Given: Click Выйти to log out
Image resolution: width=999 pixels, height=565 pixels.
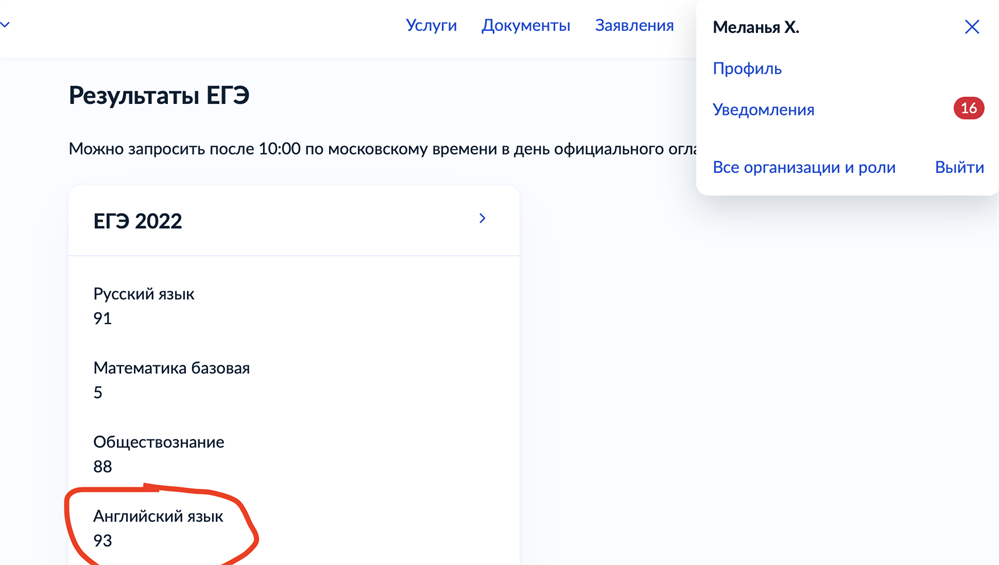Looking at the screenshot, I should pos(959,168).
